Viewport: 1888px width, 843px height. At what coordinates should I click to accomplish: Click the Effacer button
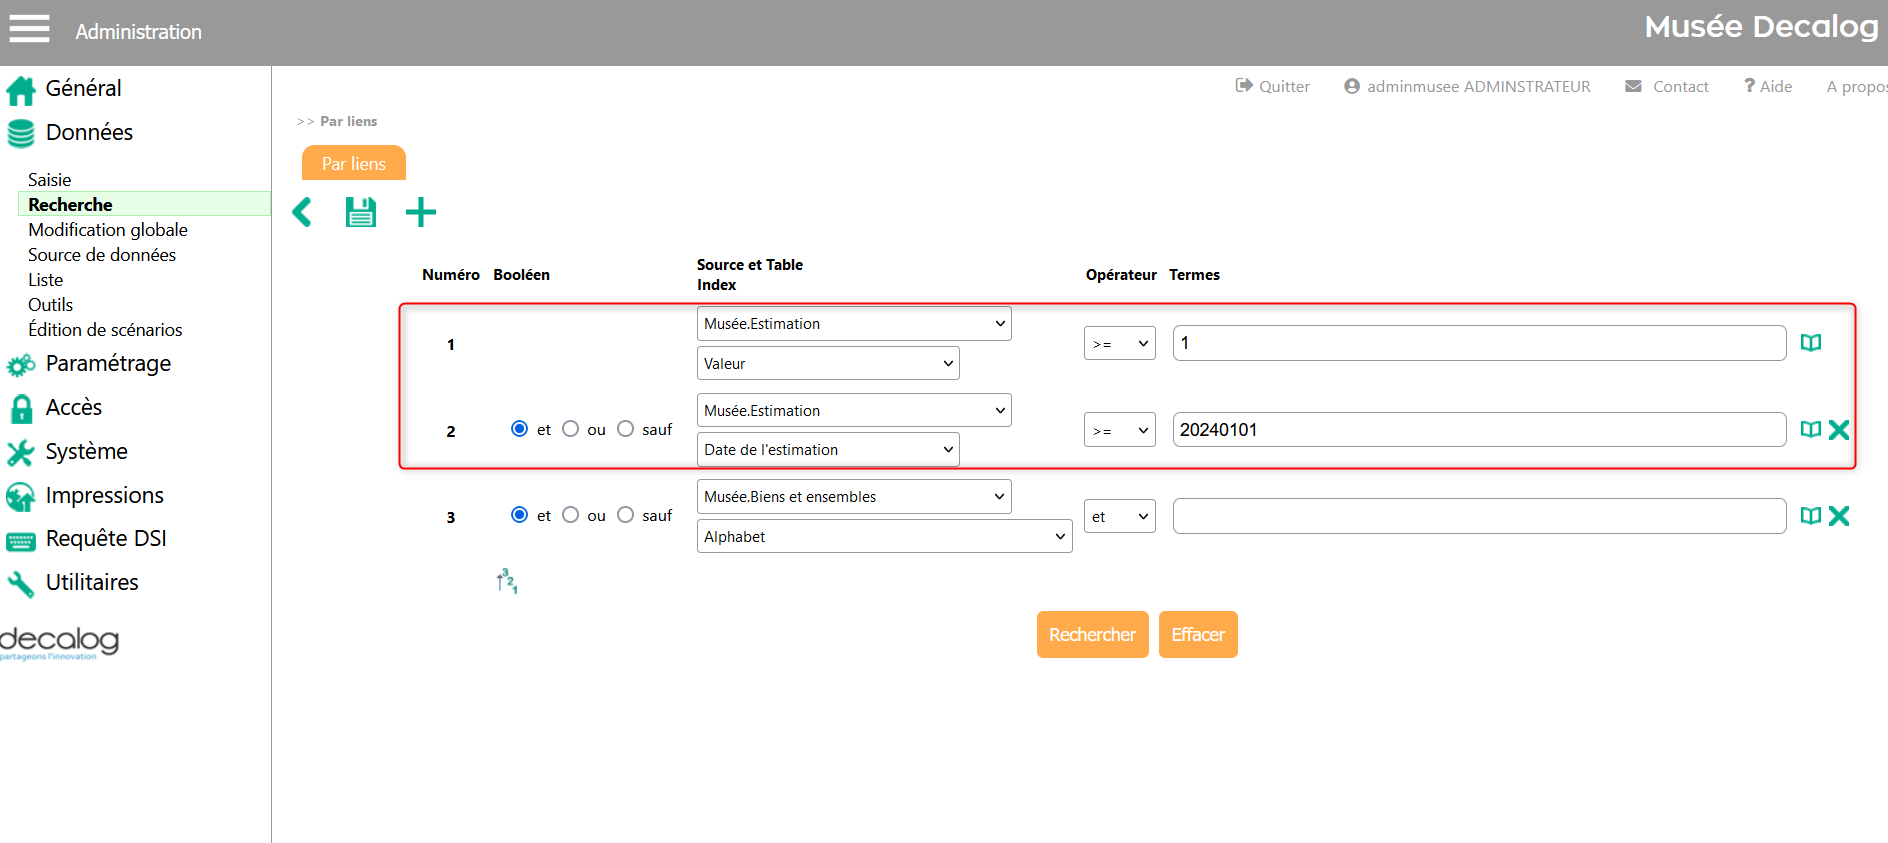pos(1197,635)
